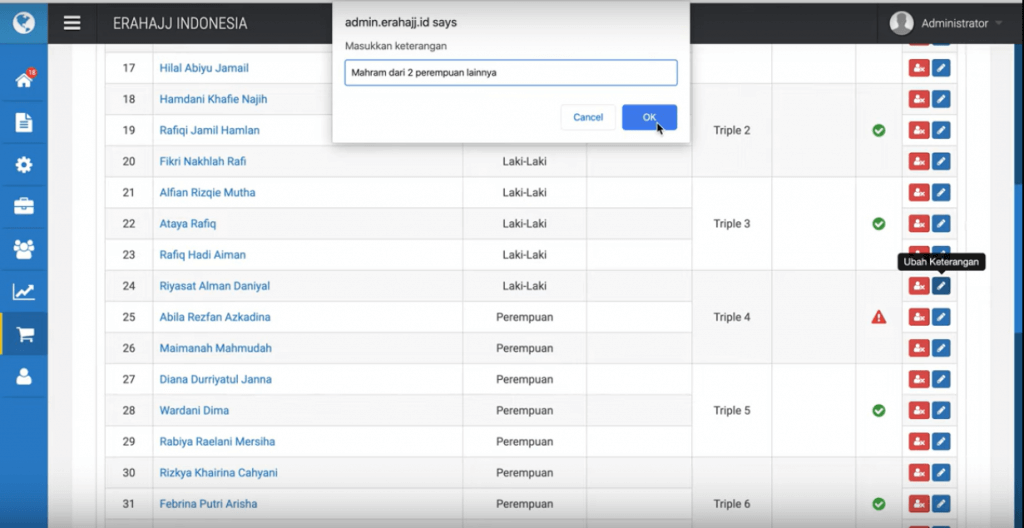
Task: Toggle the hamburger menu in header
Action: point(72,23)
